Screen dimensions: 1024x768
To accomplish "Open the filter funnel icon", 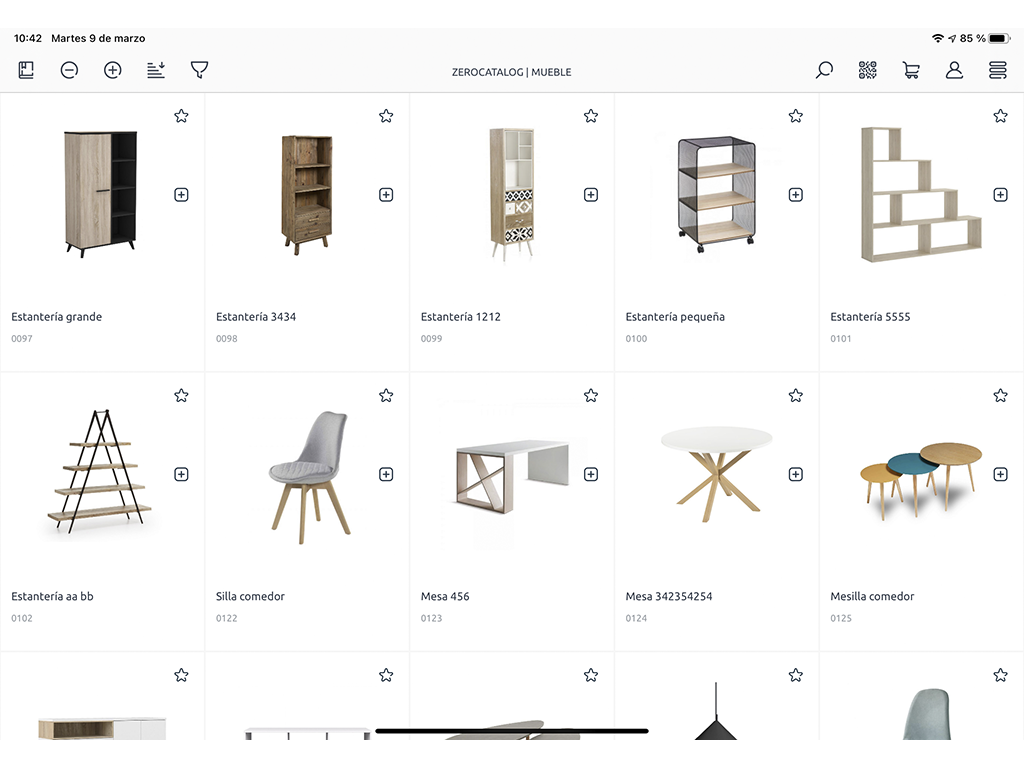I will [199, 70].
